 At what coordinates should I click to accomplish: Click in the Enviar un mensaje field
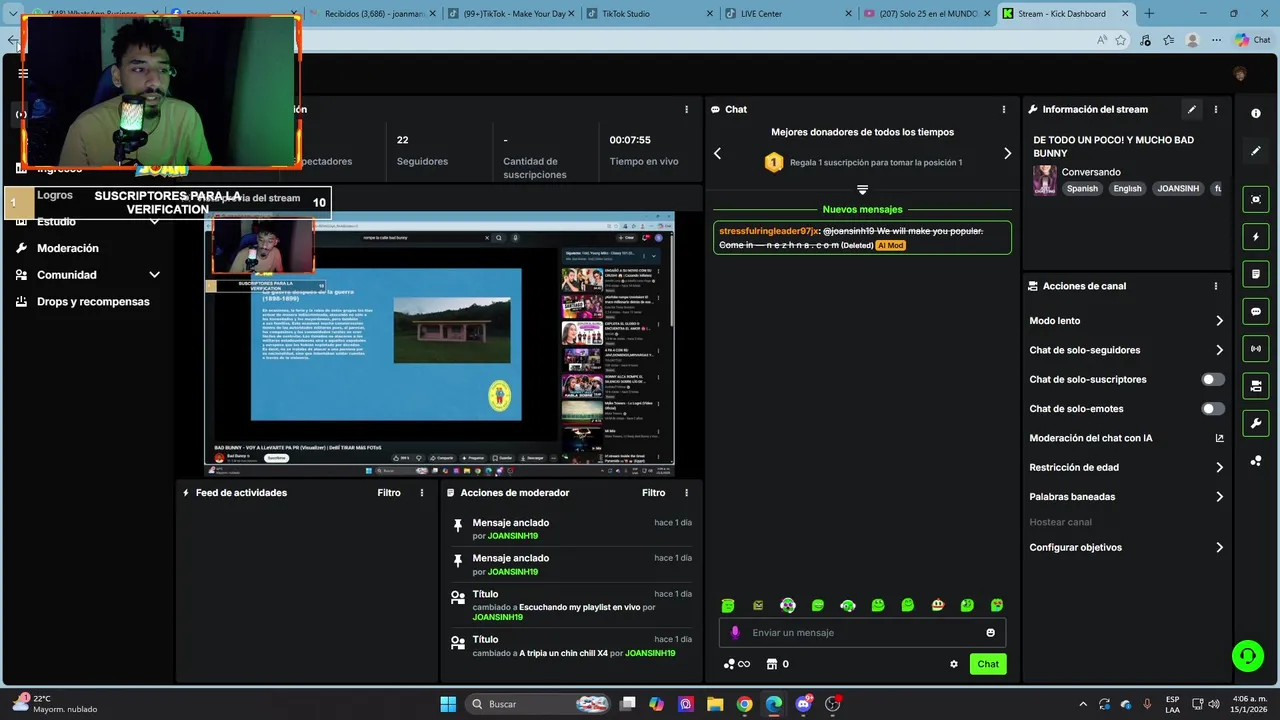point(862,633)
